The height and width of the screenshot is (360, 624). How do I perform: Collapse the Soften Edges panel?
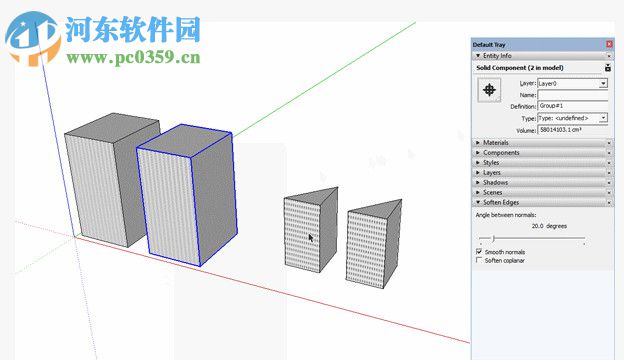pyautogui.click(x=478, y=202)
